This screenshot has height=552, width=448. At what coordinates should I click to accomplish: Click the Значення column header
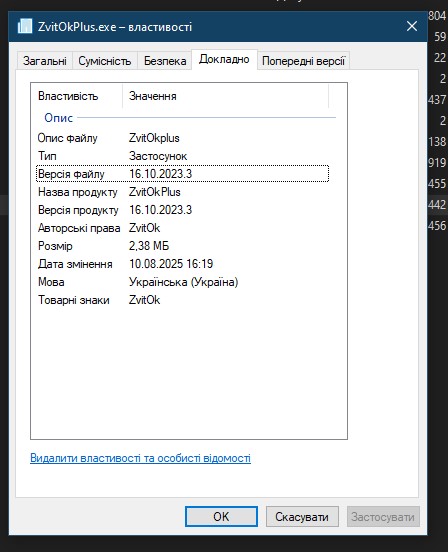click(x=225, y=96)
